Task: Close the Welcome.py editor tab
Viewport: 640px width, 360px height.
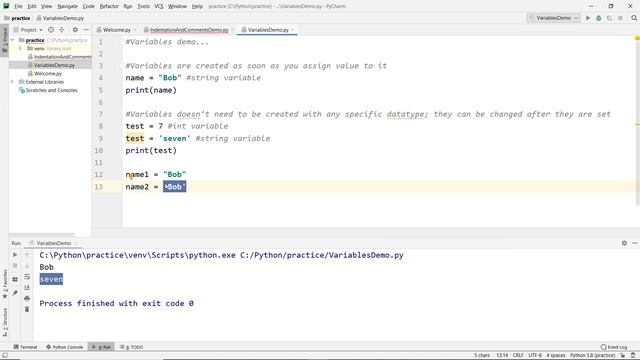Action: pyautogui.click(x=135, y=30)
